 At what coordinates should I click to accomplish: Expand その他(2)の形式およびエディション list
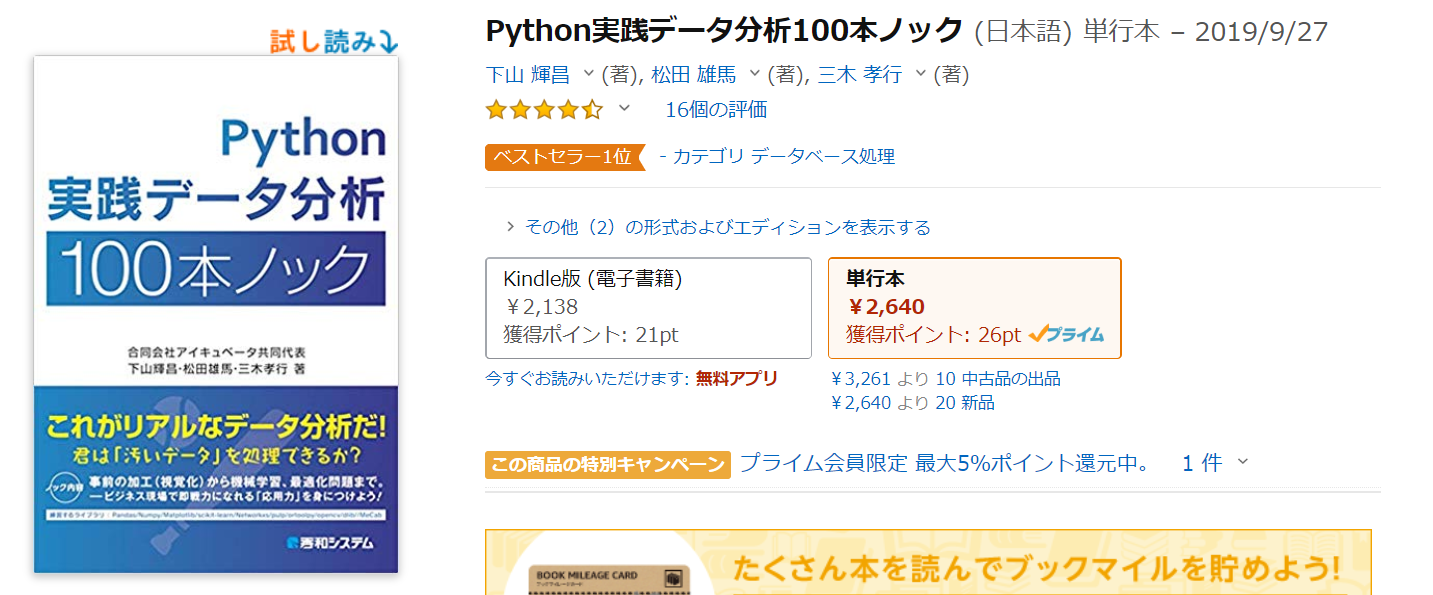coord(719,227)
